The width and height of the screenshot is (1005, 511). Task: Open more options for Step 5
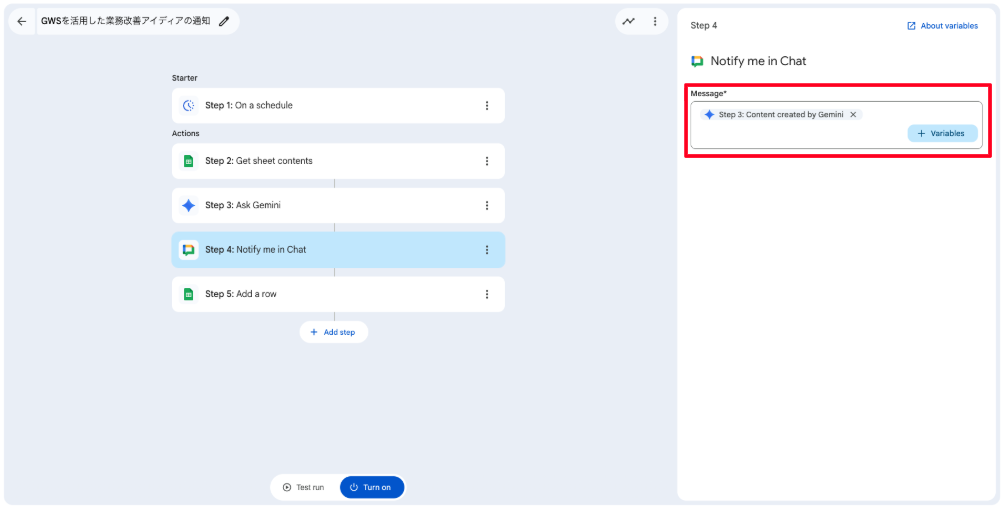pos(487,294)
